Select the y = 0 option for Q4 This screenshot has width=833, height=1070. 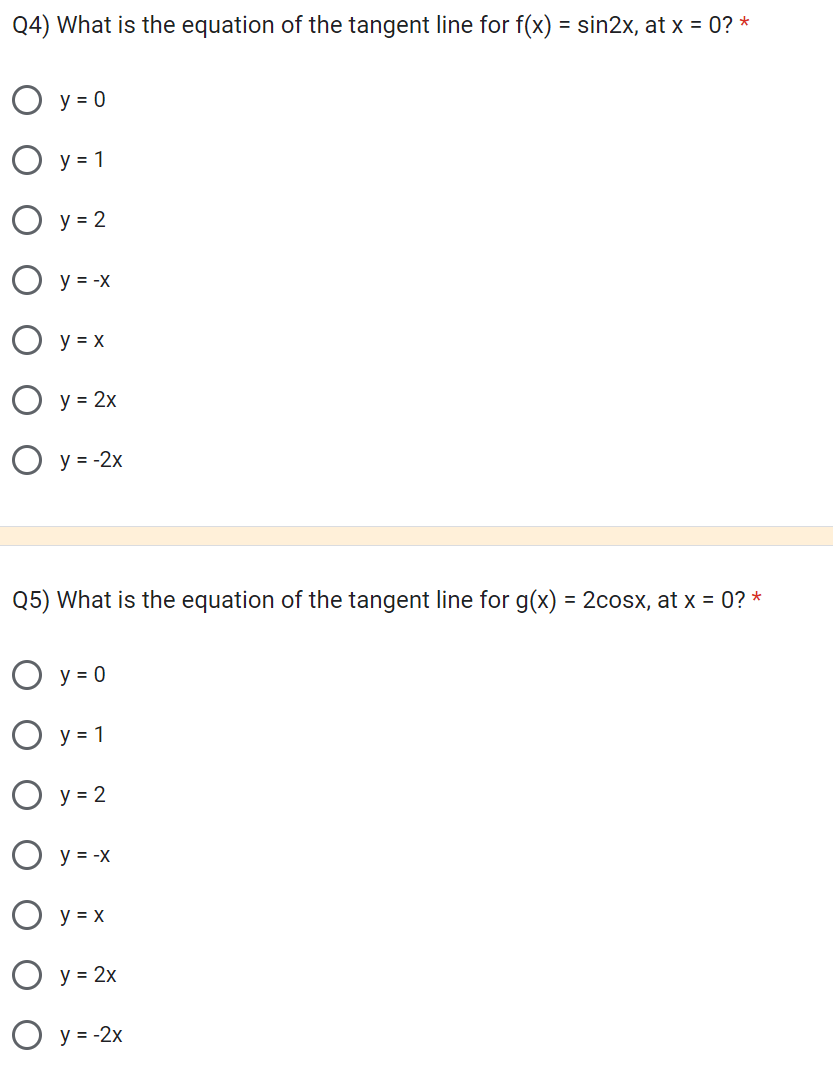click(27, 100)
